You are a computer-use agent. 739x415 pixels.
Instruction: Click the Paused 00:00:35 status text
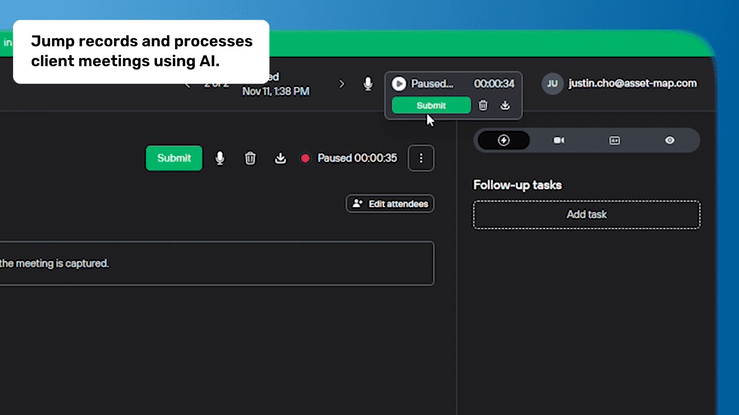[x=357, y=158]
